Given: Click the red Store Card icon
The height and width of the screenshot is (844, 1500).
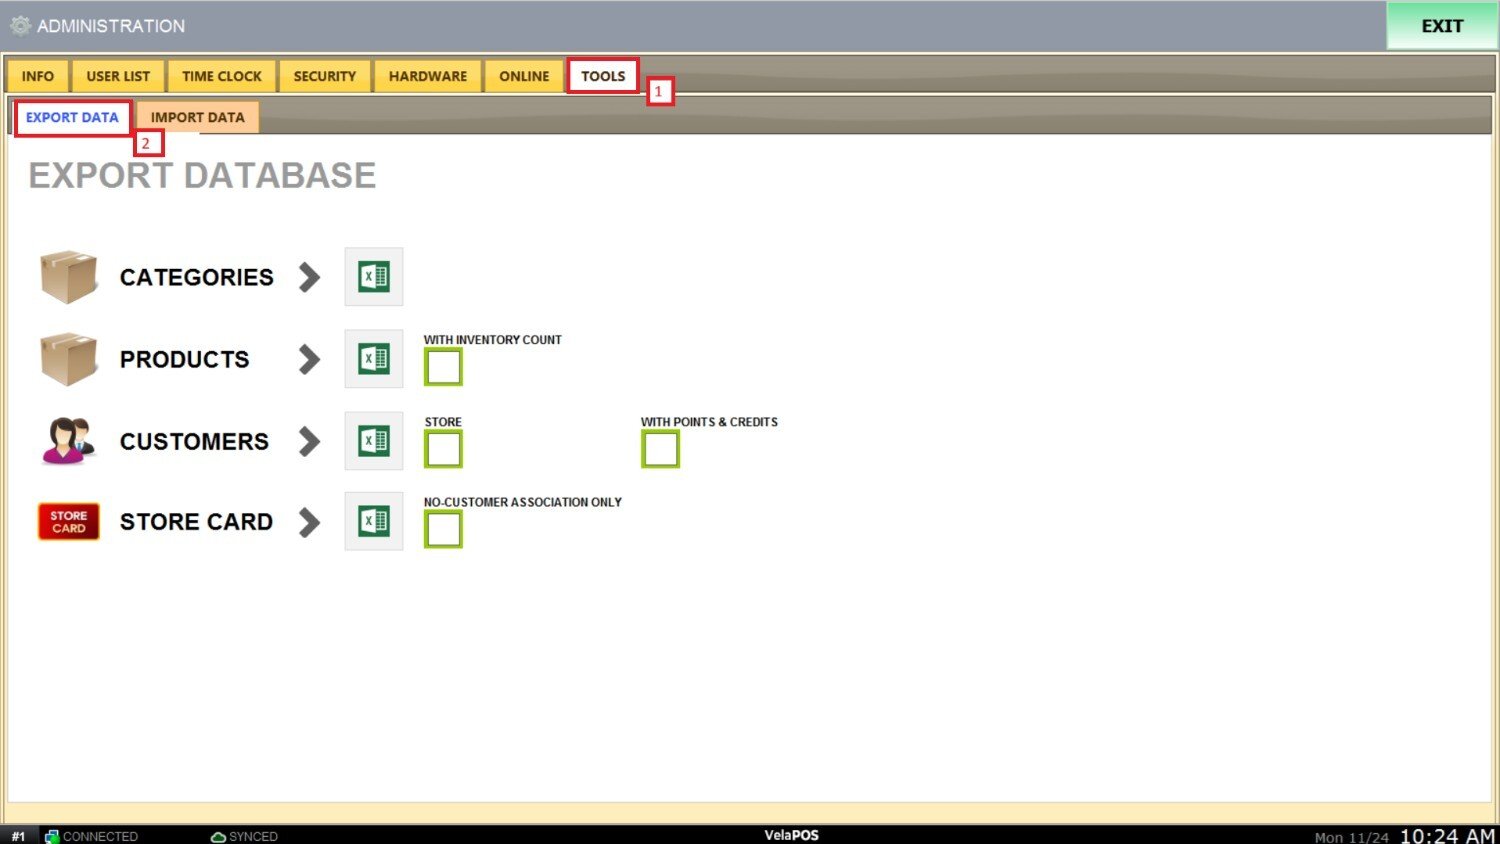Looking at the screenshot, I should coord(68,521).
